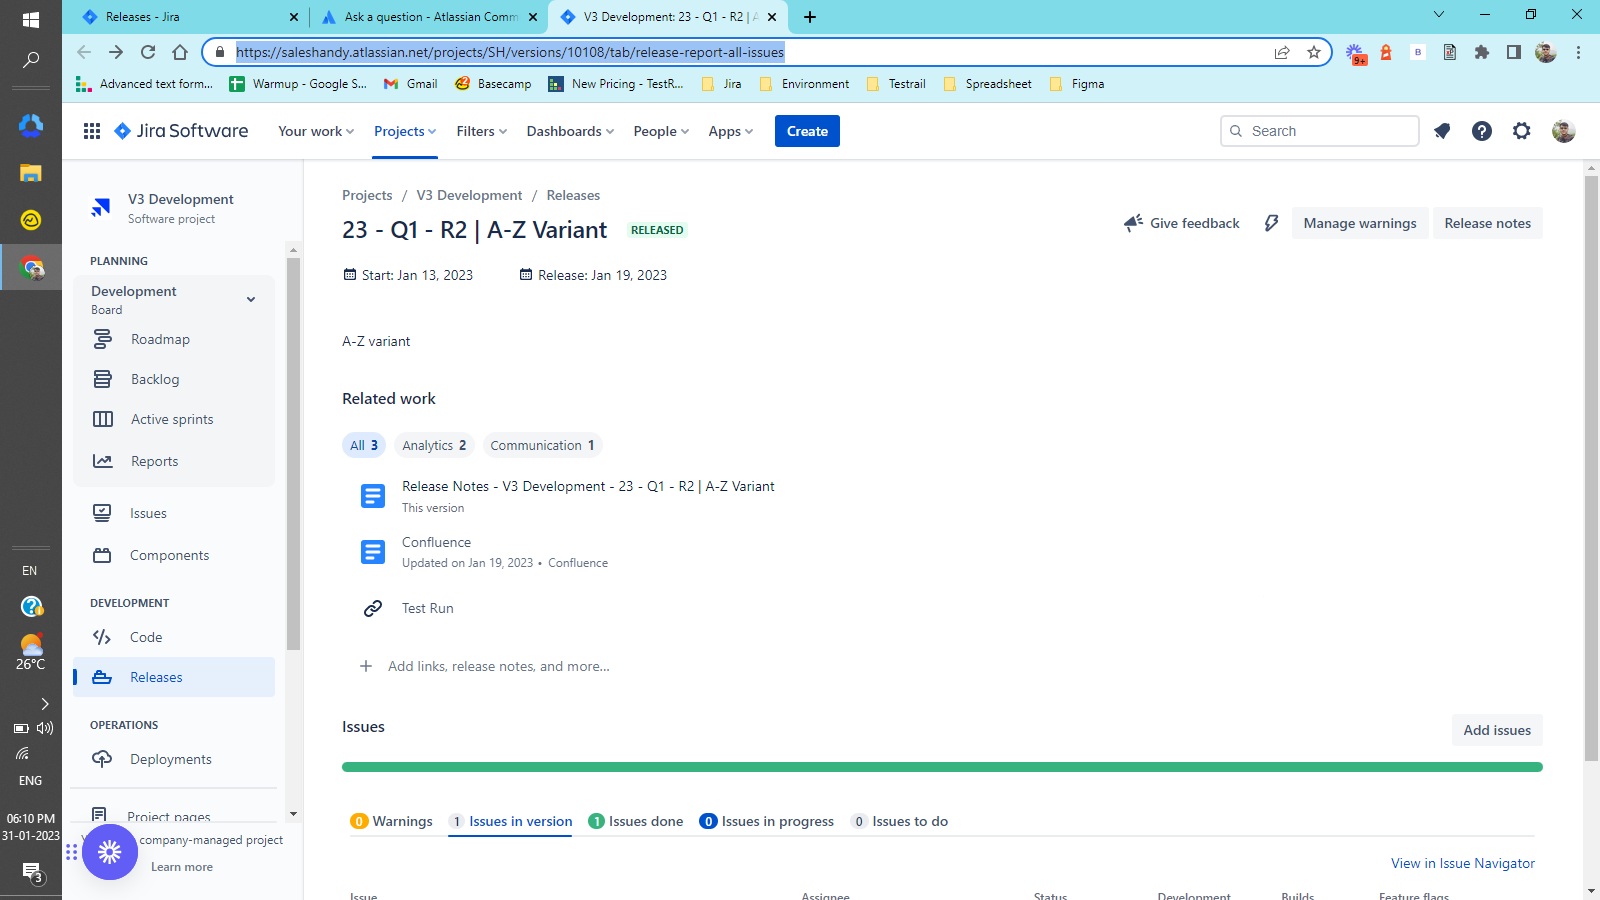This screenshot has height=900, width=1600.
Task: Open the Windows Start button
Action: (31, 20)
